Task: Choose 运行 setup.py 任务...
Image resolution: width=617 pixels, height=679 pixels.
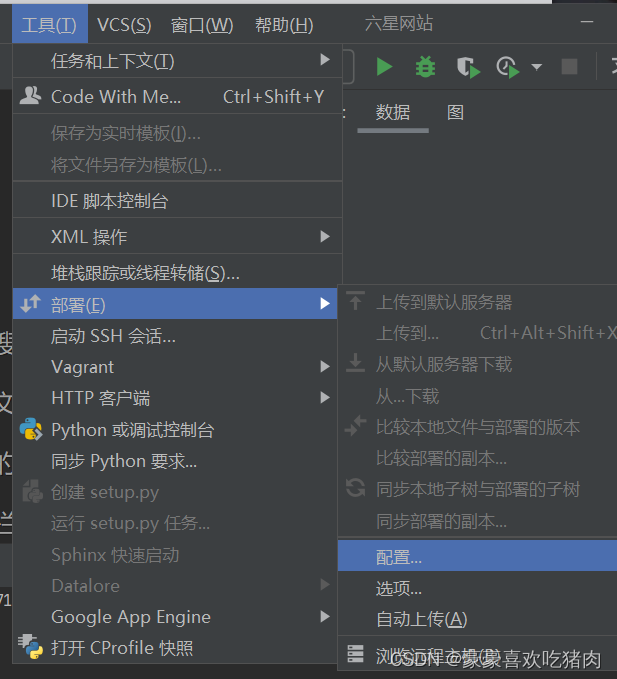Action: click(x=175, y=523)
